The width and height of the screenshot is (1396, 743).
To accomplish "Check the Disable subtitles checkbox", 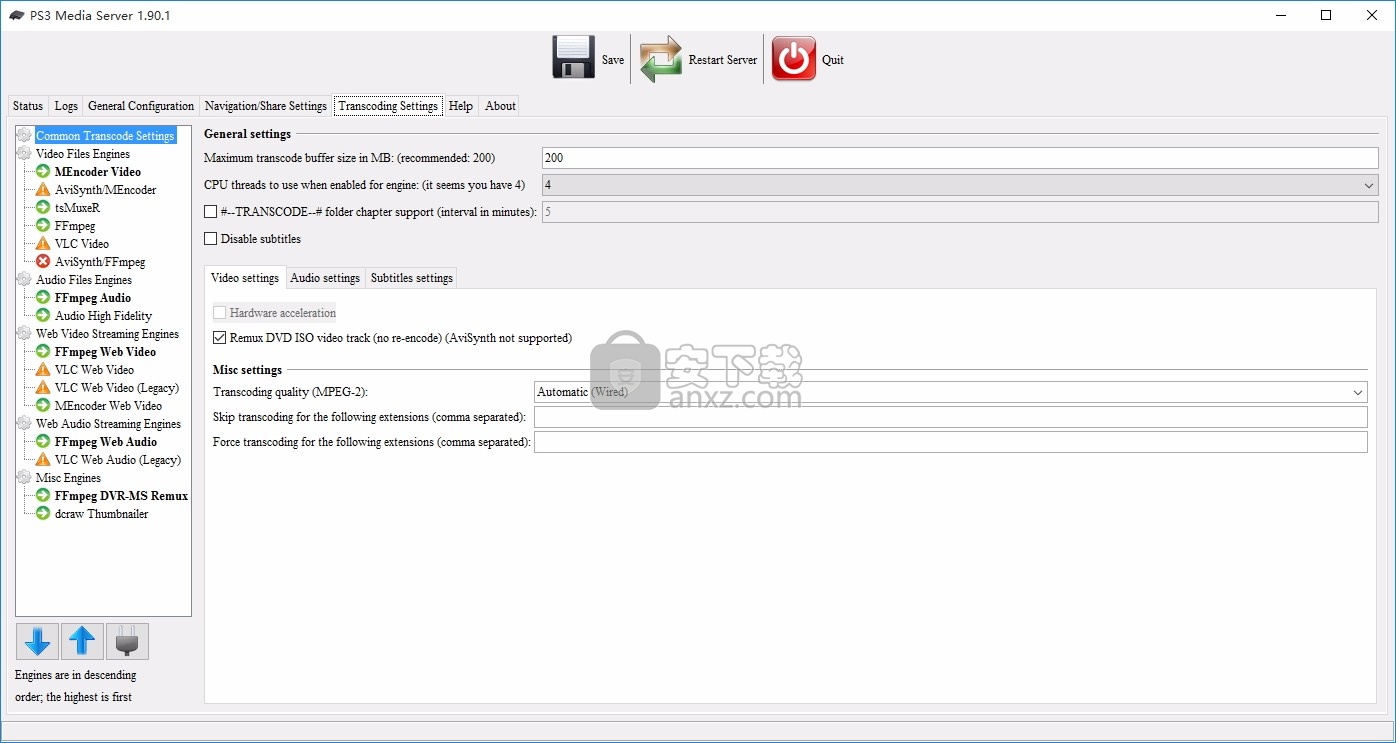I will pos(210,239).
